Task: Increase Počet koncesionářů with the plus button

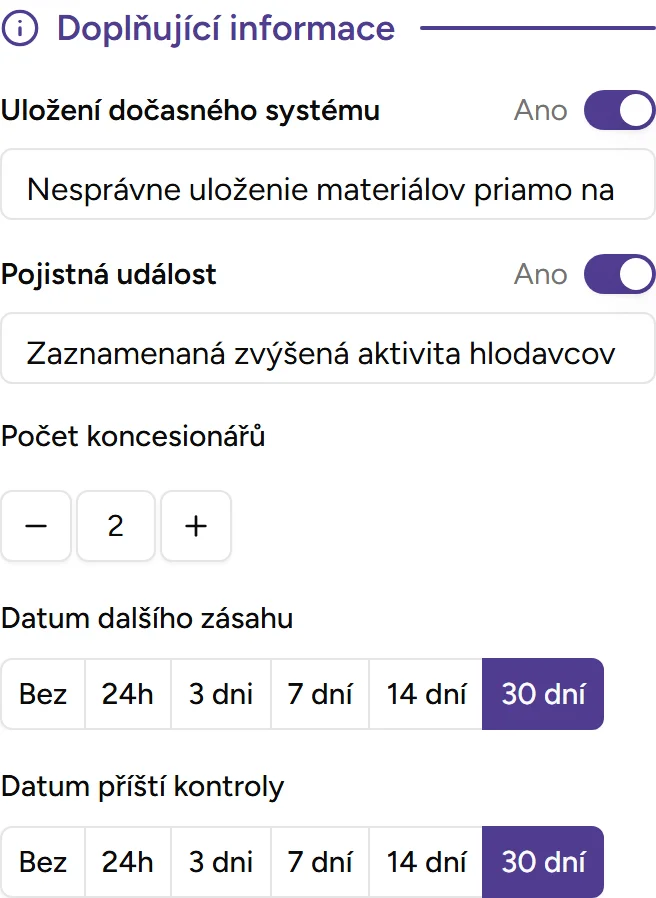Action: click(x=196, y=526)
